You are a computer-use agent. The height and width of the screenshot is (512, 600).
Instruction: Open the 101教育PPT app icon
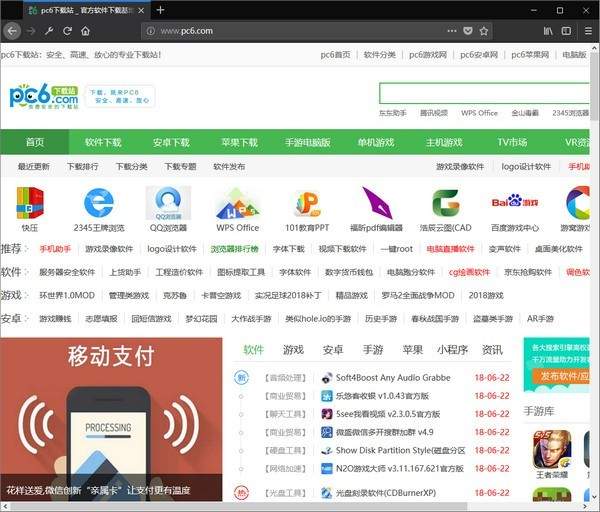[306, 203]
